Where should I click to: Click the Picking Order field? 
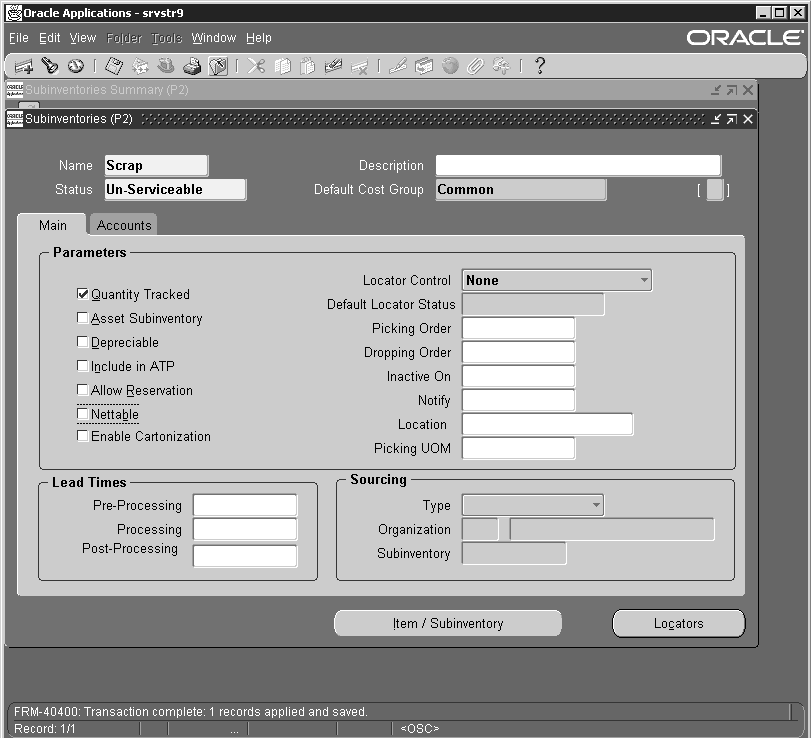[x=518, y=328]
